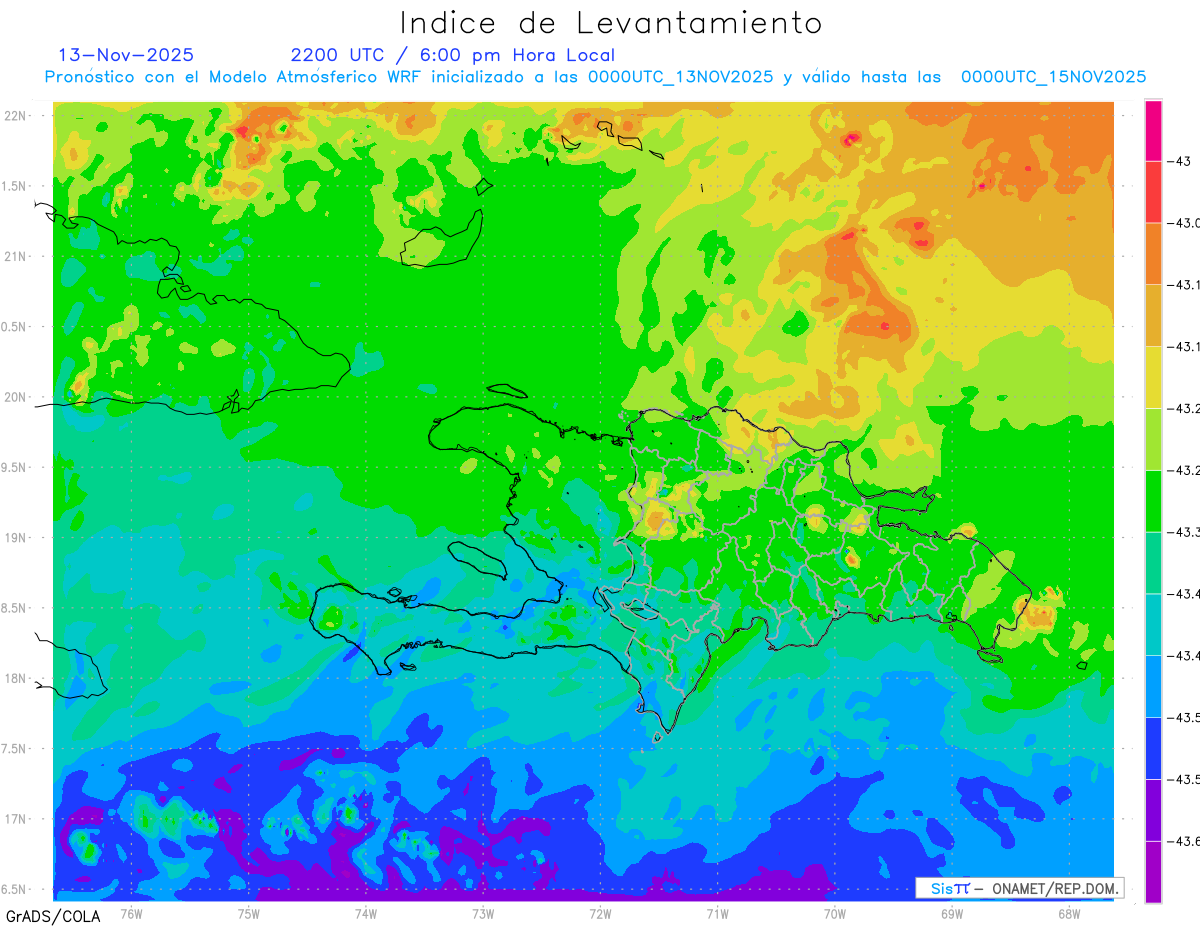Viewport: 1200px width, 927px height.
Task: Pick the light blue legend swatch
Action: (1153, 686)
